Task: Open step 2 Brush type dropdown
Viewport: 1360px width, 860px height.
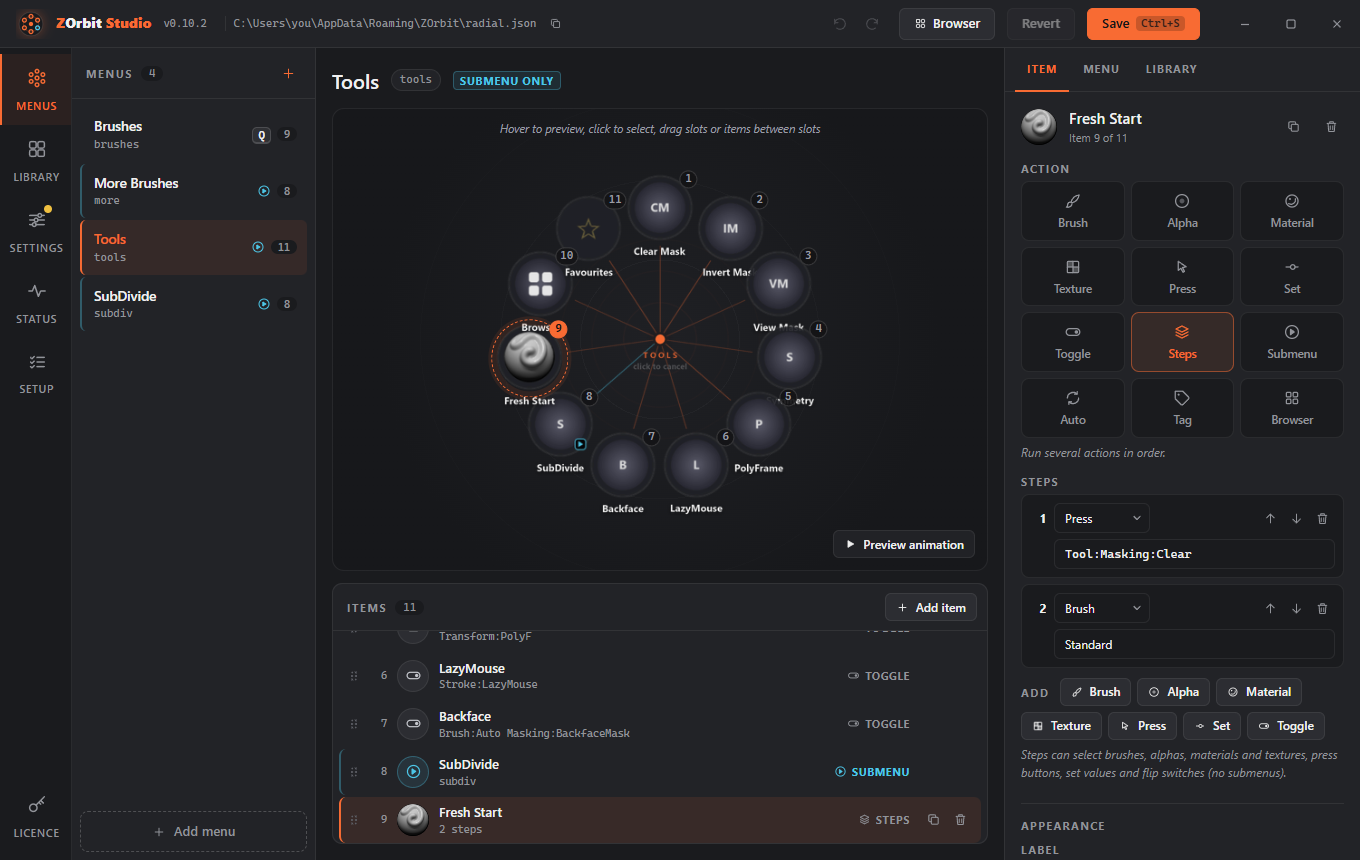Action: (1102, 608)
